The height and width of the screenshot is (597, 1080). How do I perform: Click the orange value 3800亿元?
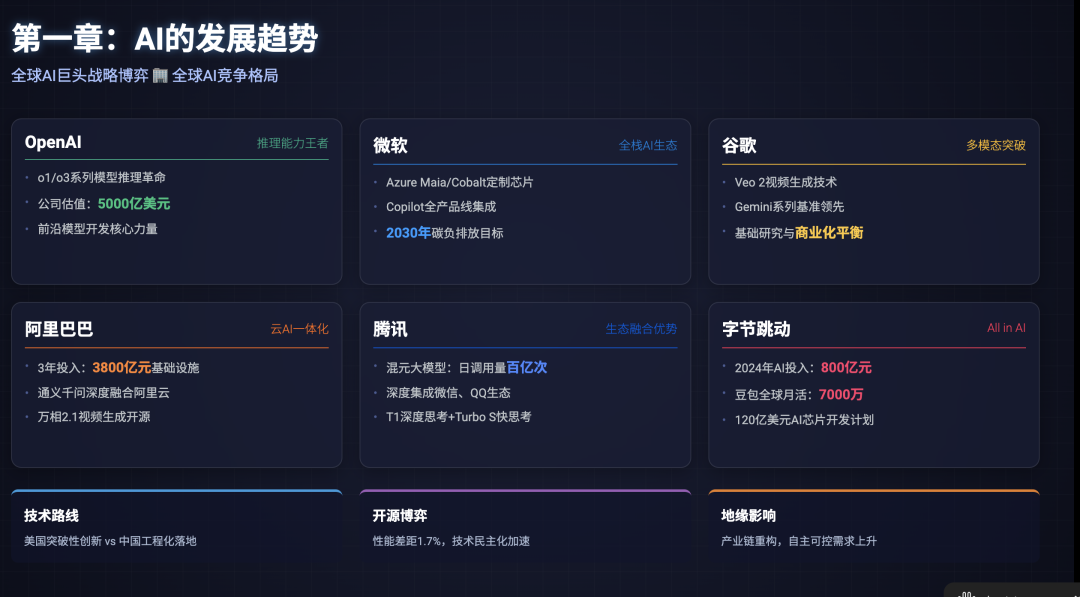click(x=122, y=368)
